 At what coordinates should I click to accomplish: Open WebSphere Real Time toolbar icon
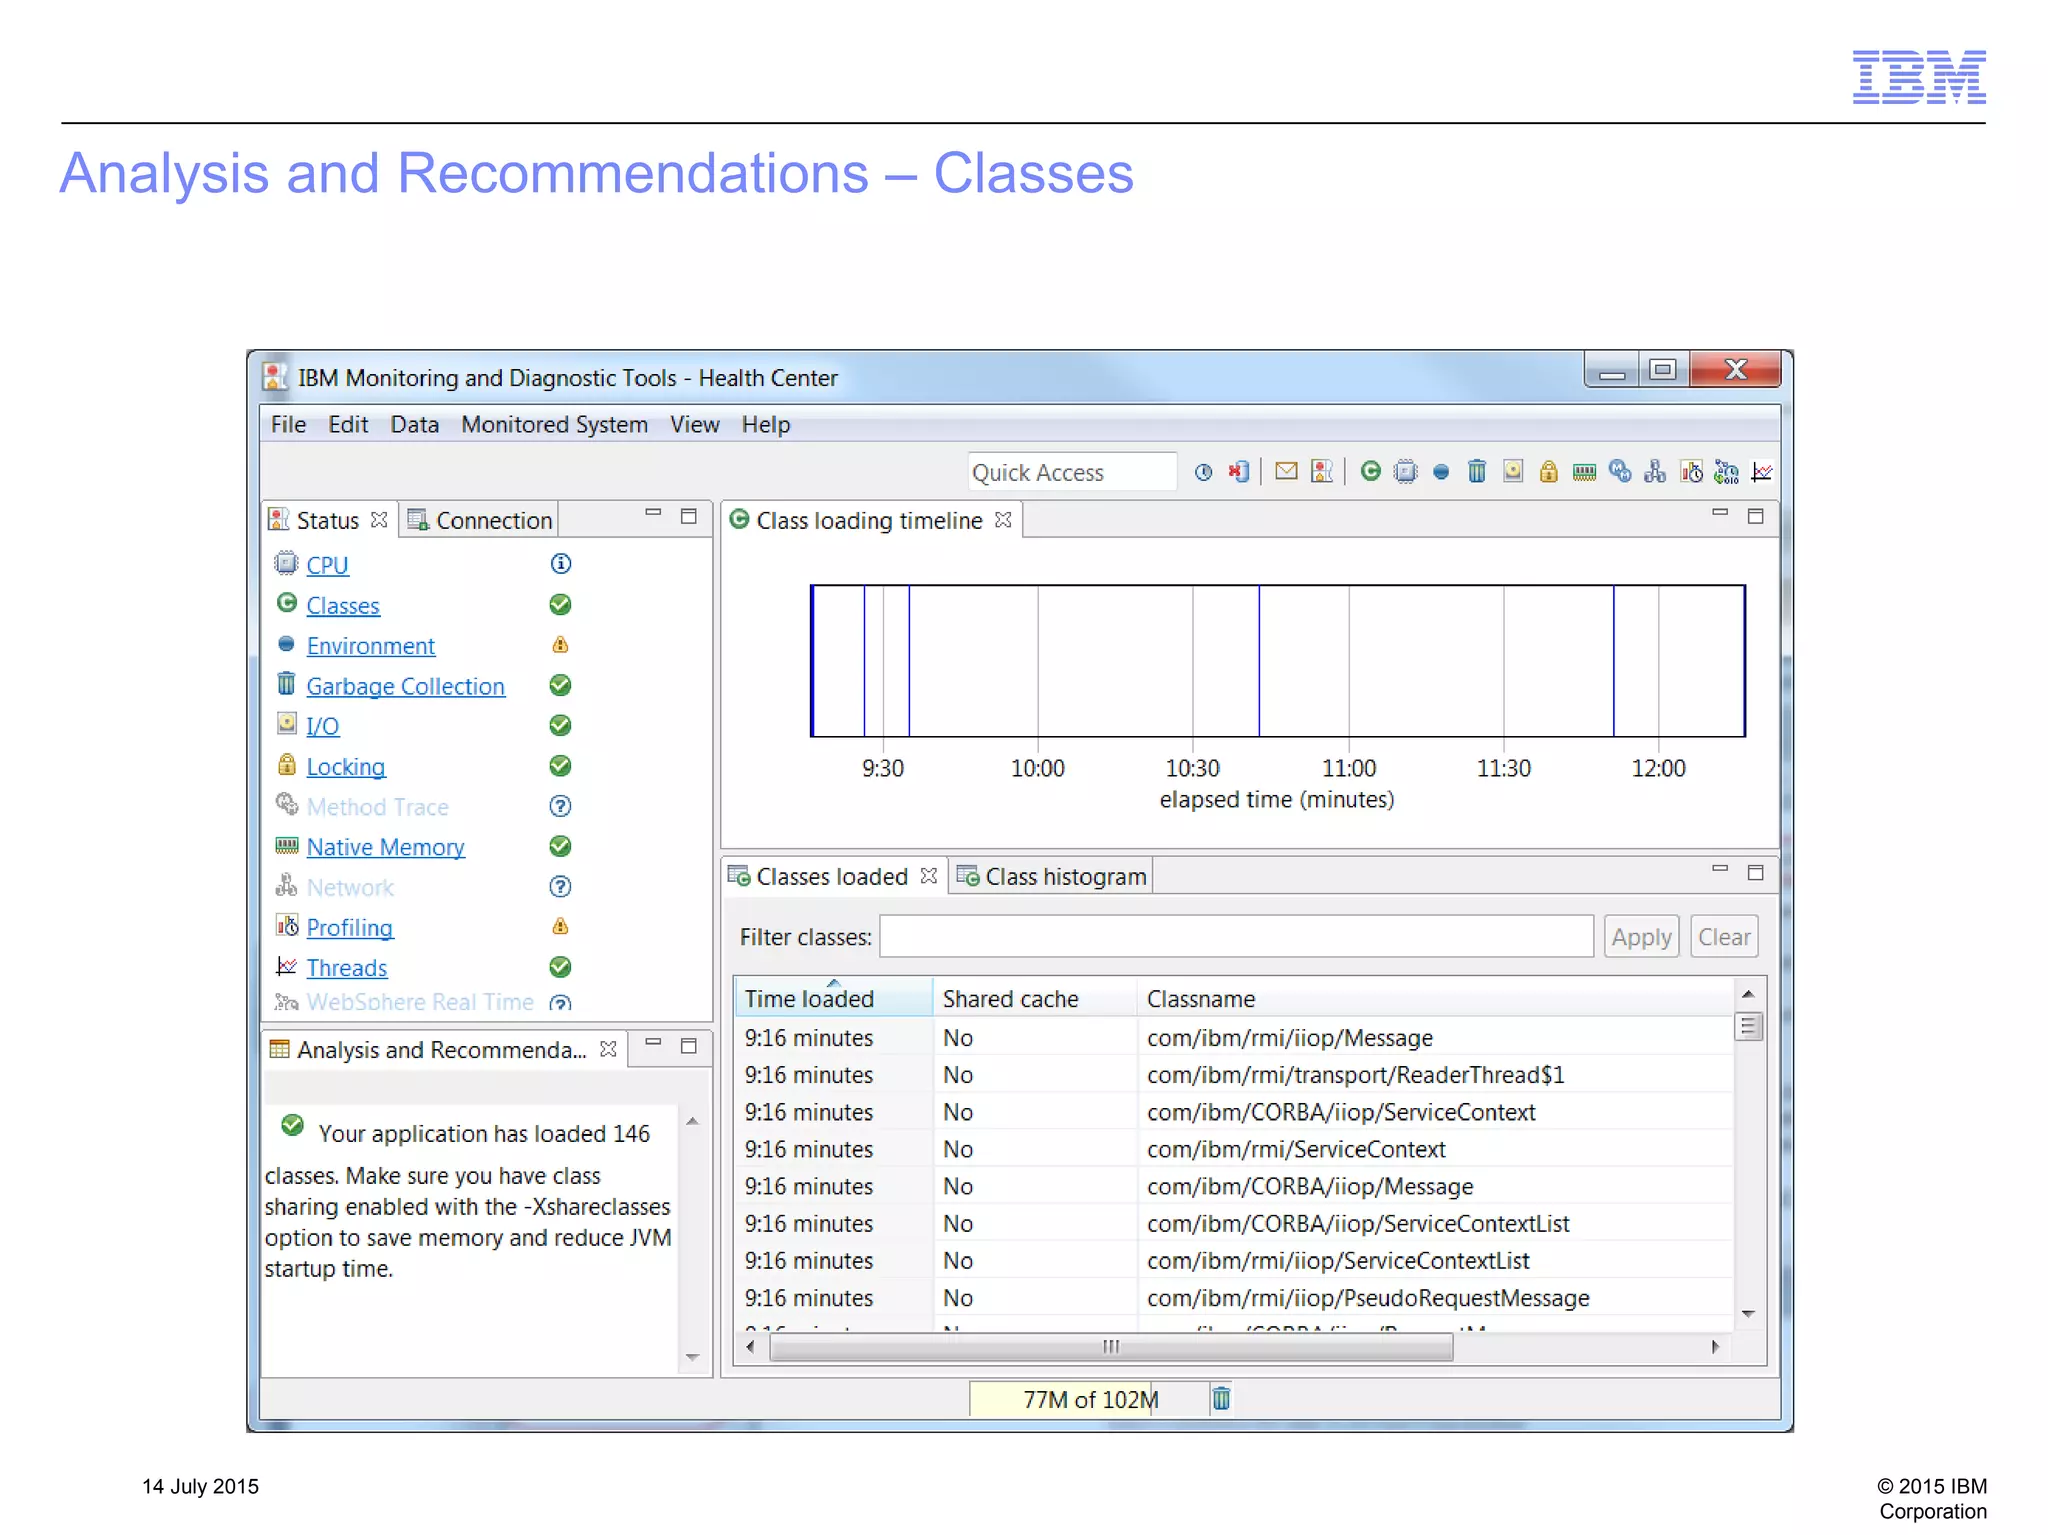(1727, 472)
